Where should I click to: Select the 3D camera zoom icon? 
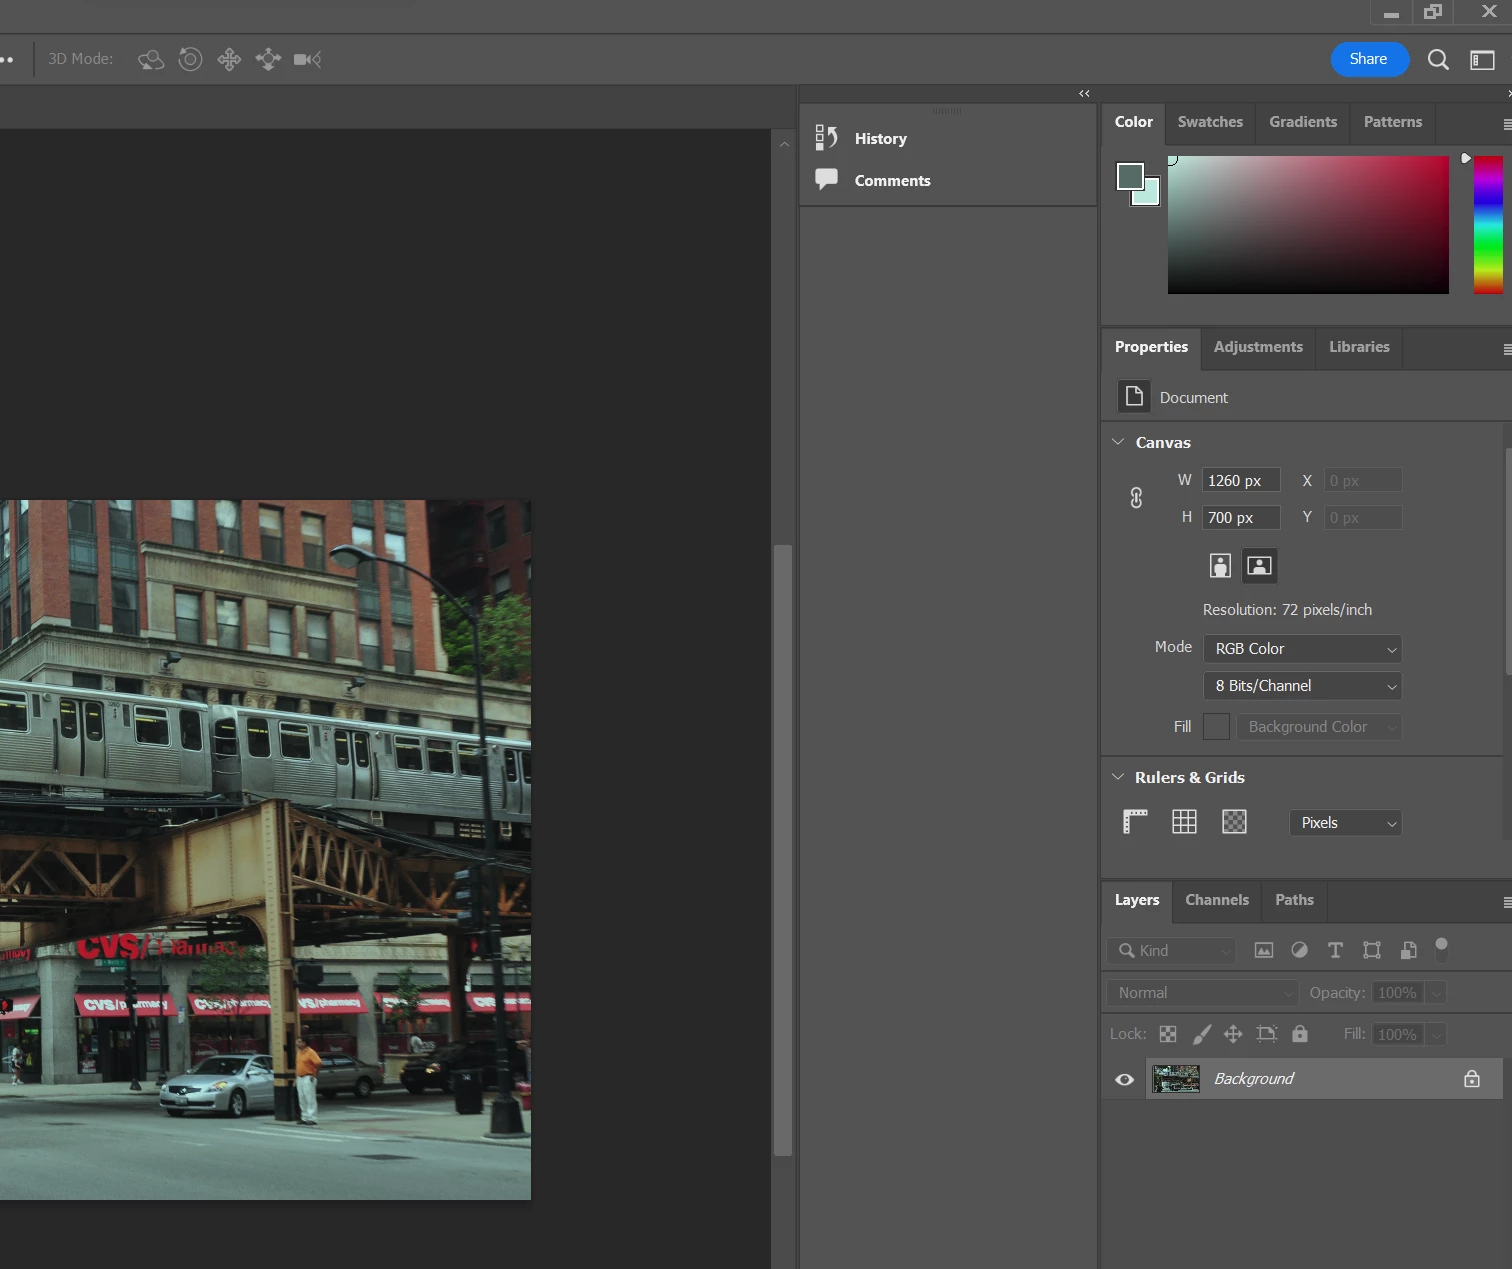(x=307, y=60)
